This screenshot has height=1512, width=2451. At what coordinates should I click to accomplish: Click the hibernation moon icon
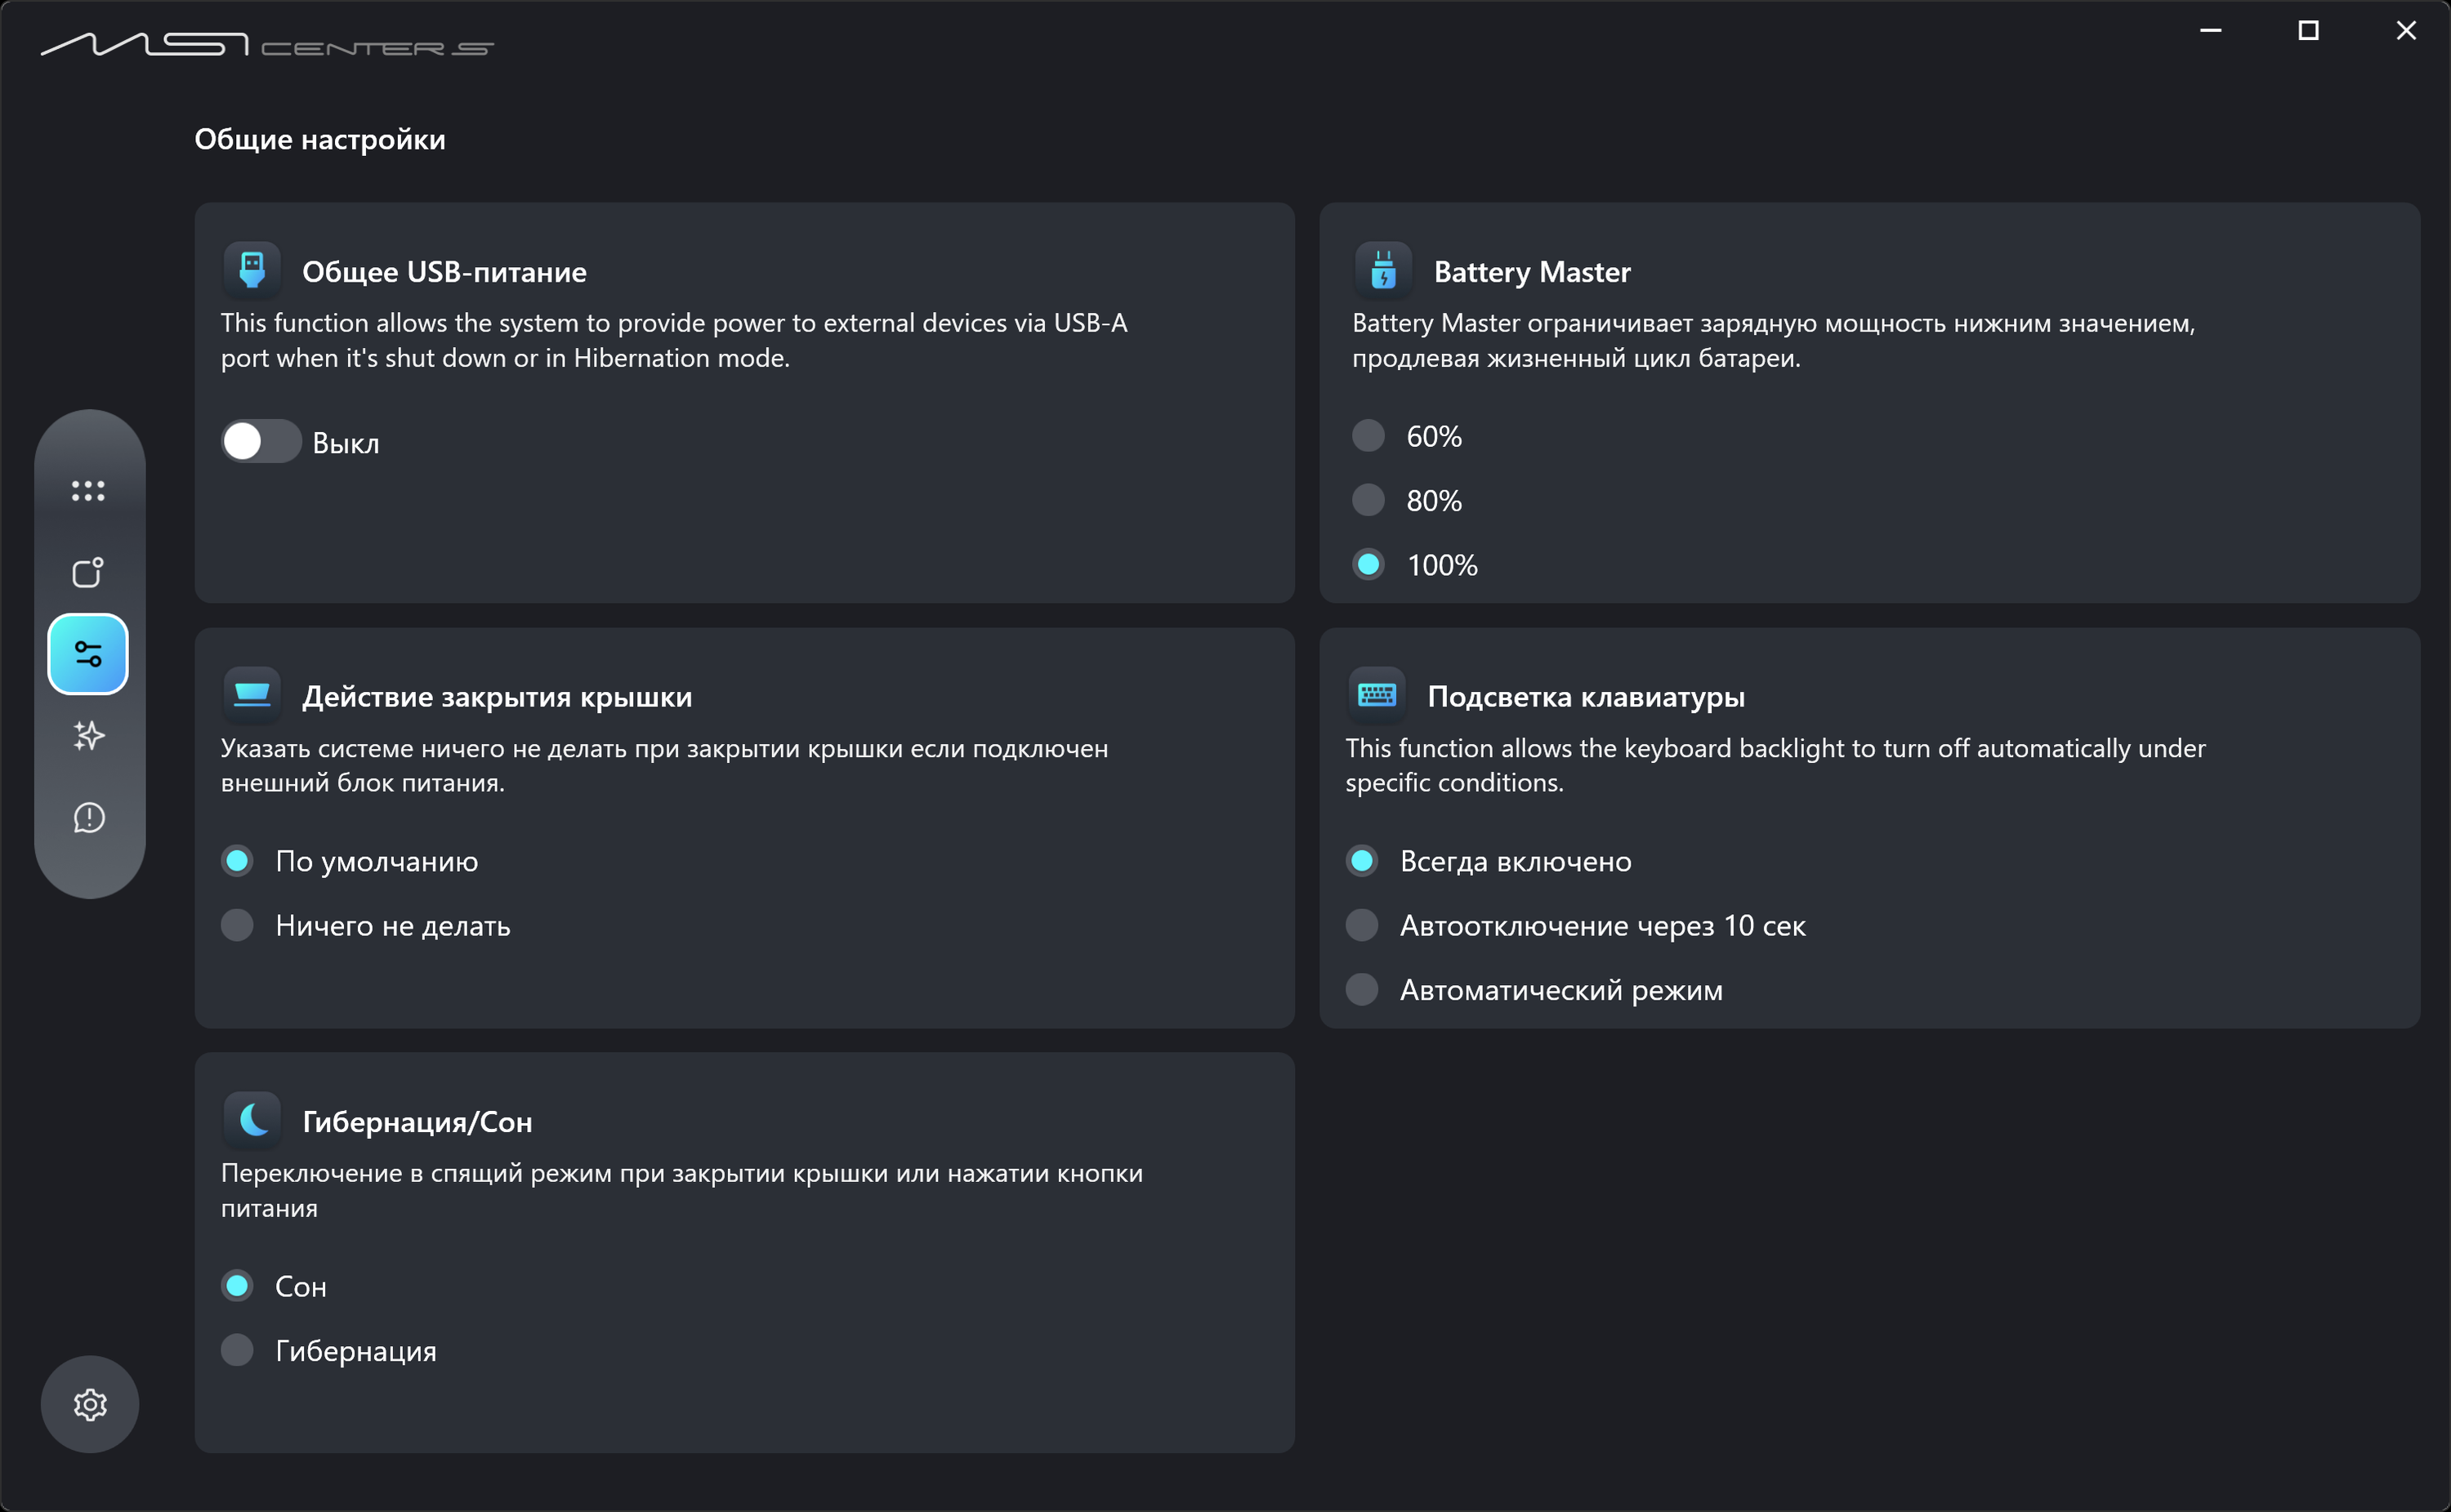click(252, 1120)
